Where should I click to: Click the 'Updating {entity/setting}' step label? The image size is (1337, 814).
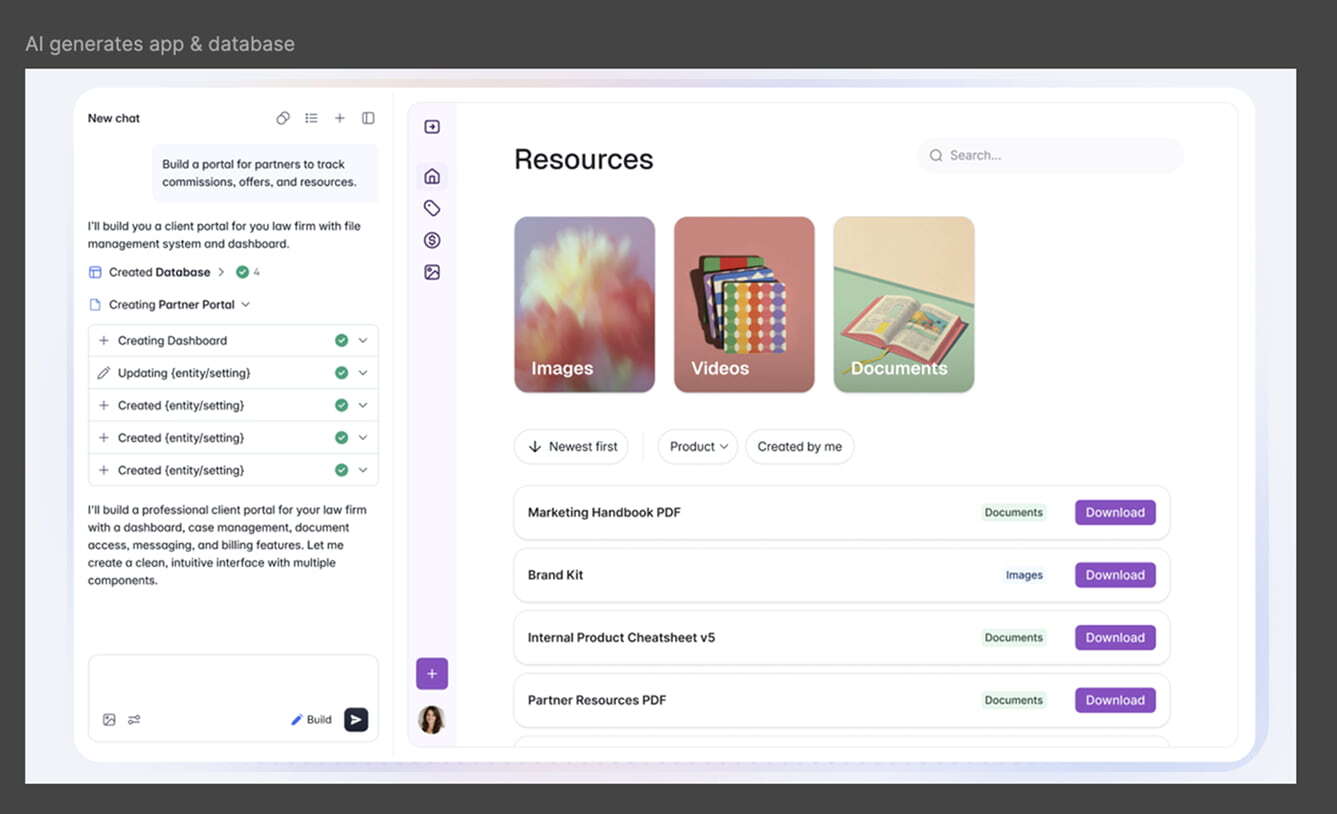(x=184, y=373)
